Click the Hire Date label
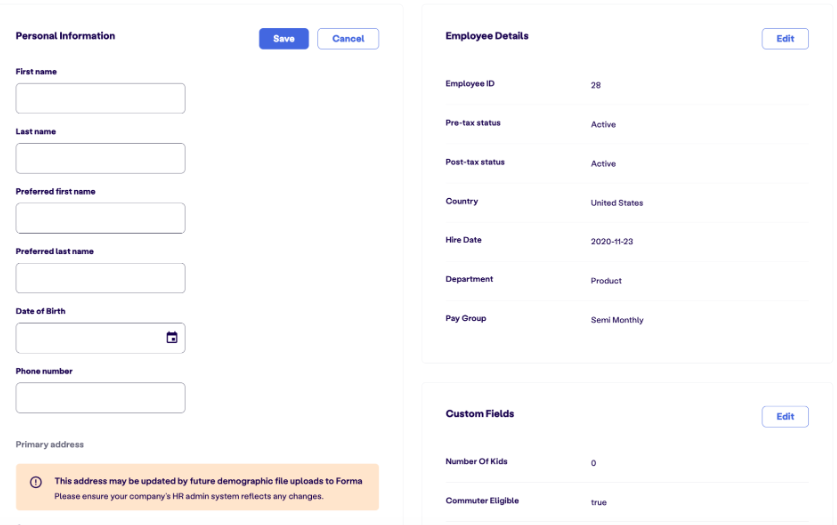The width and height of the screenshot is (837, 525). coord(463,240)
